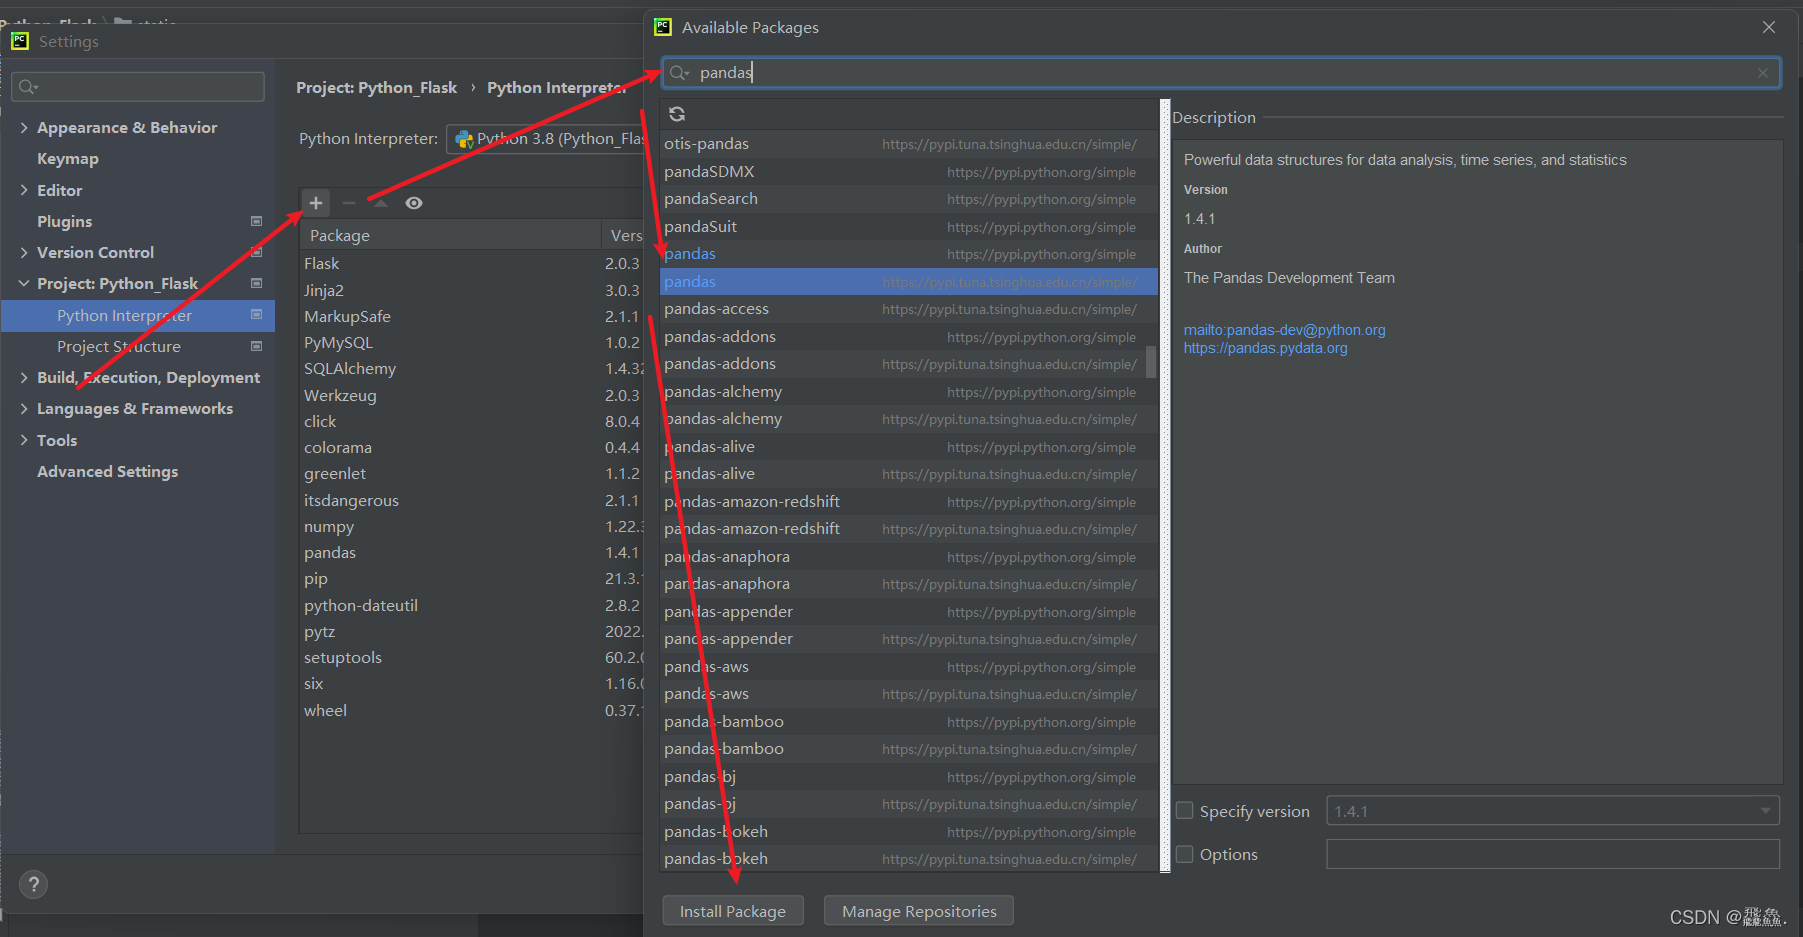Enable the Options checkbox
This screenshot has width=1803, height=937.
click(1185, 854)
